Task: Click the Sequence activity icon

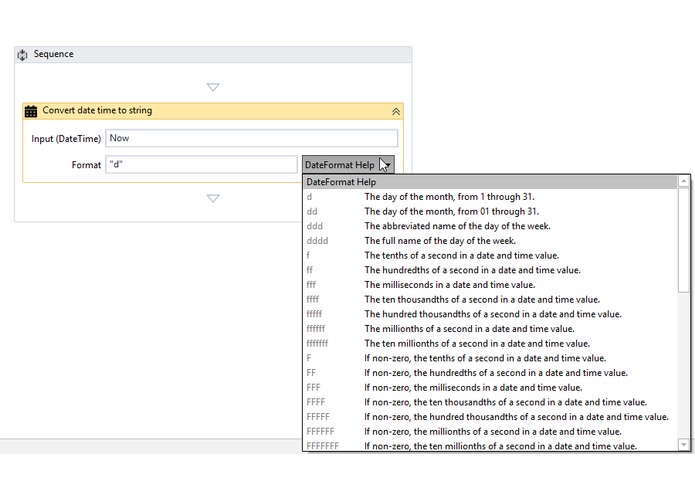Action: click(22, 54)
